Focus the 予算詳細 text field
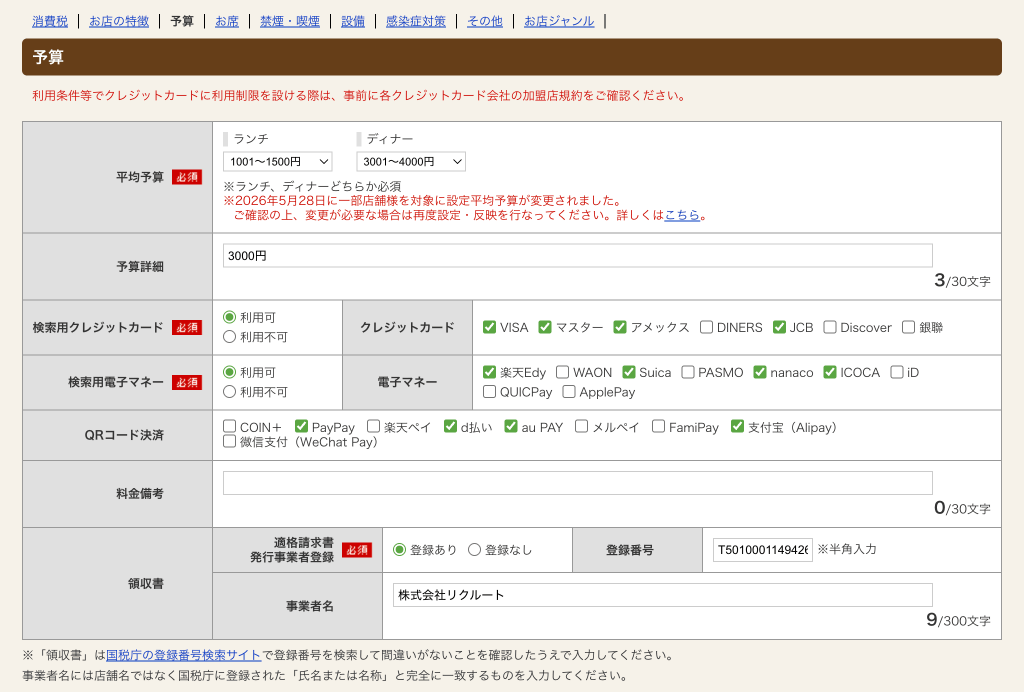 click(x=577, y=256)
